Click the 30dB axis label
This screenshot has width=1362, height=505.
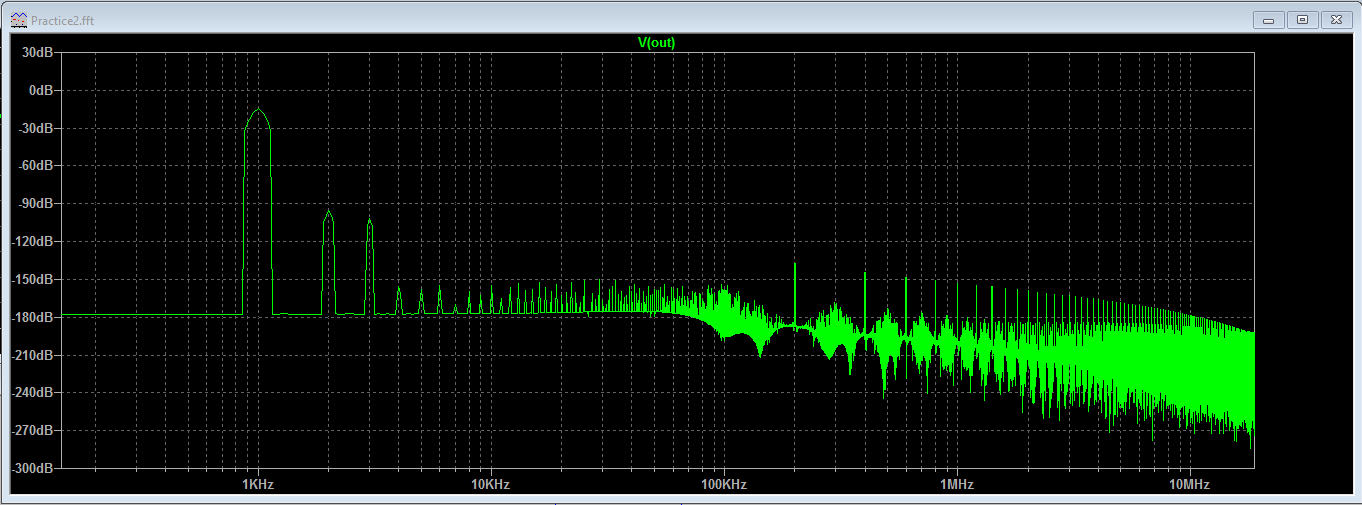pyautogui.click(x=36, y=52)
